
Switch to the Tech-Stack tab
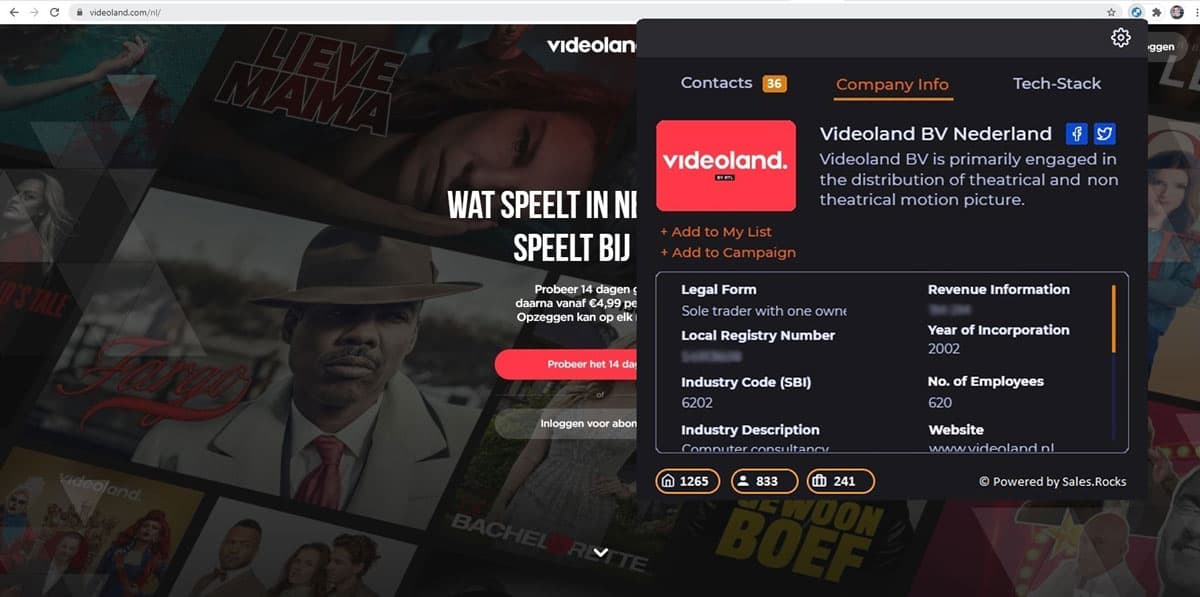1057,83
